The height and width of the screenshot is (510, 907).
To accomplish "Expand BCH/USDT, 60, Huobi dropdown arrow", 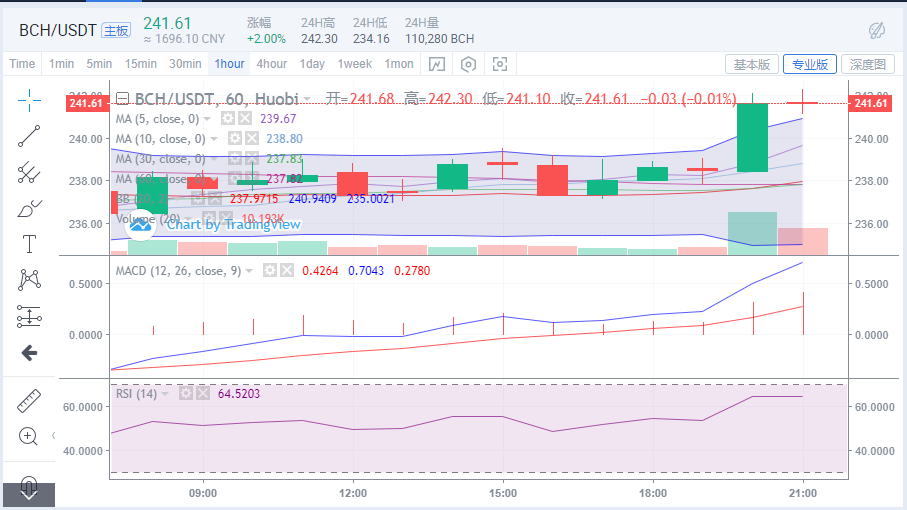I will pyautogui.click(x=307, y=99).
